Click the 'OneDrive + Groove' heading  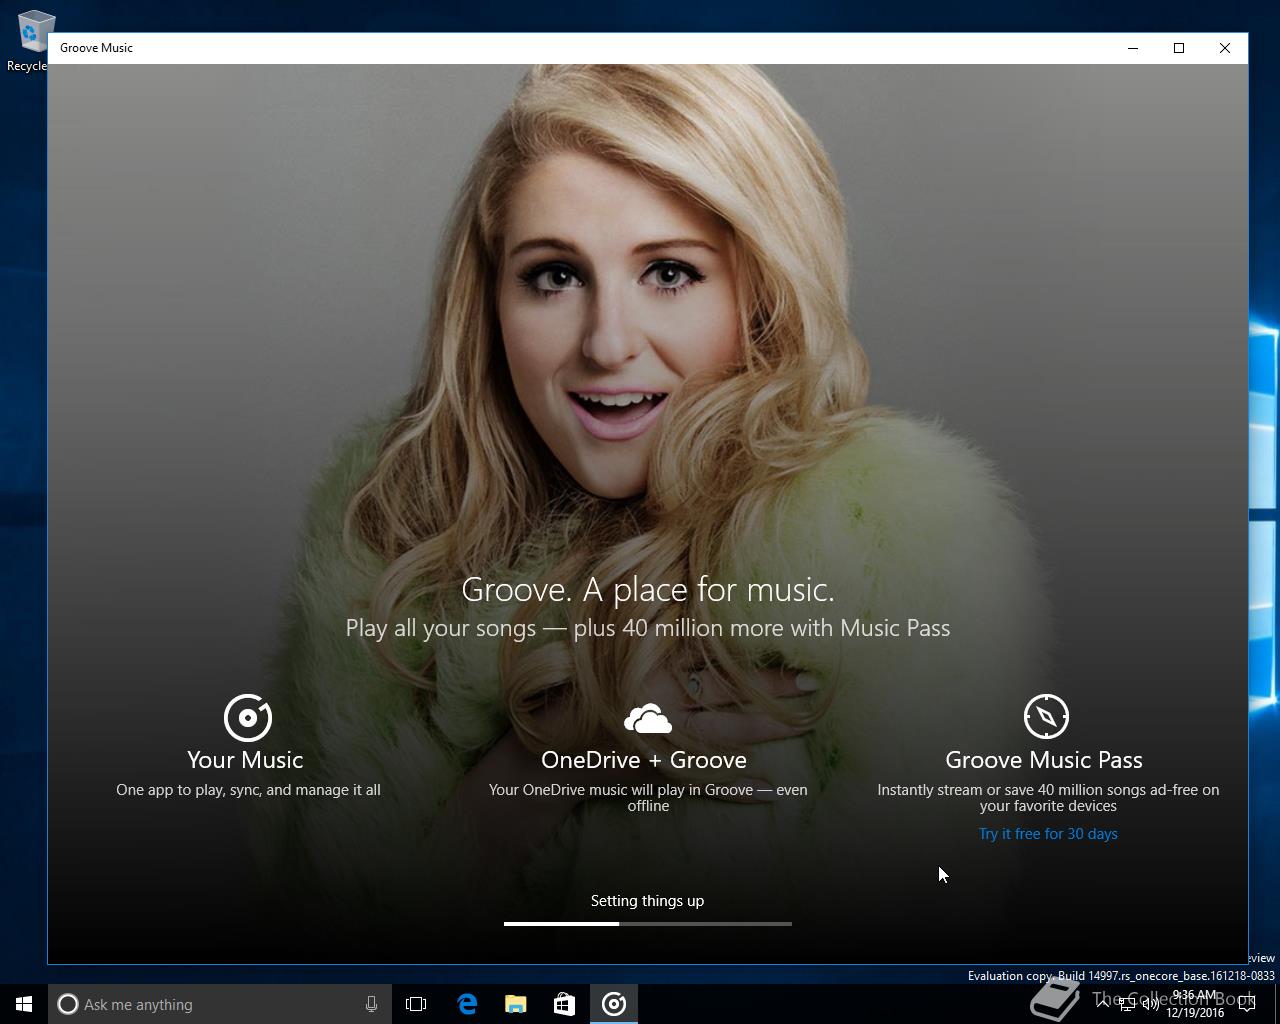tap(644, 760)
